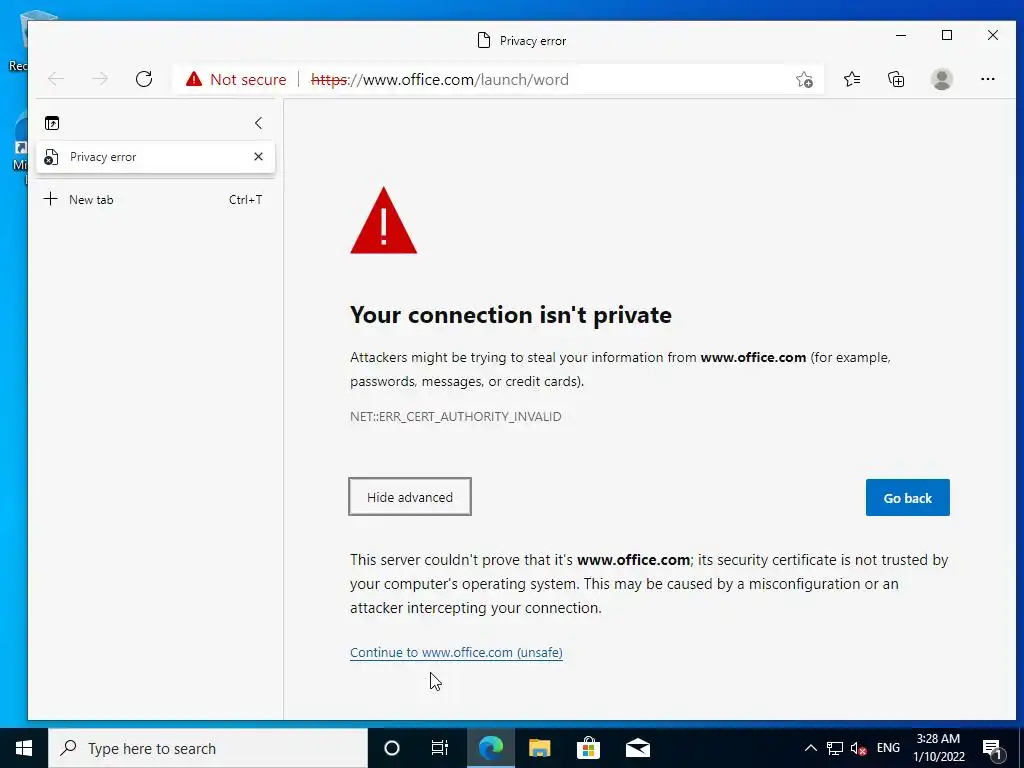Open Settings and more ellipsis menu
This screenshot has height=768, width=1024.
coord(987,79)
